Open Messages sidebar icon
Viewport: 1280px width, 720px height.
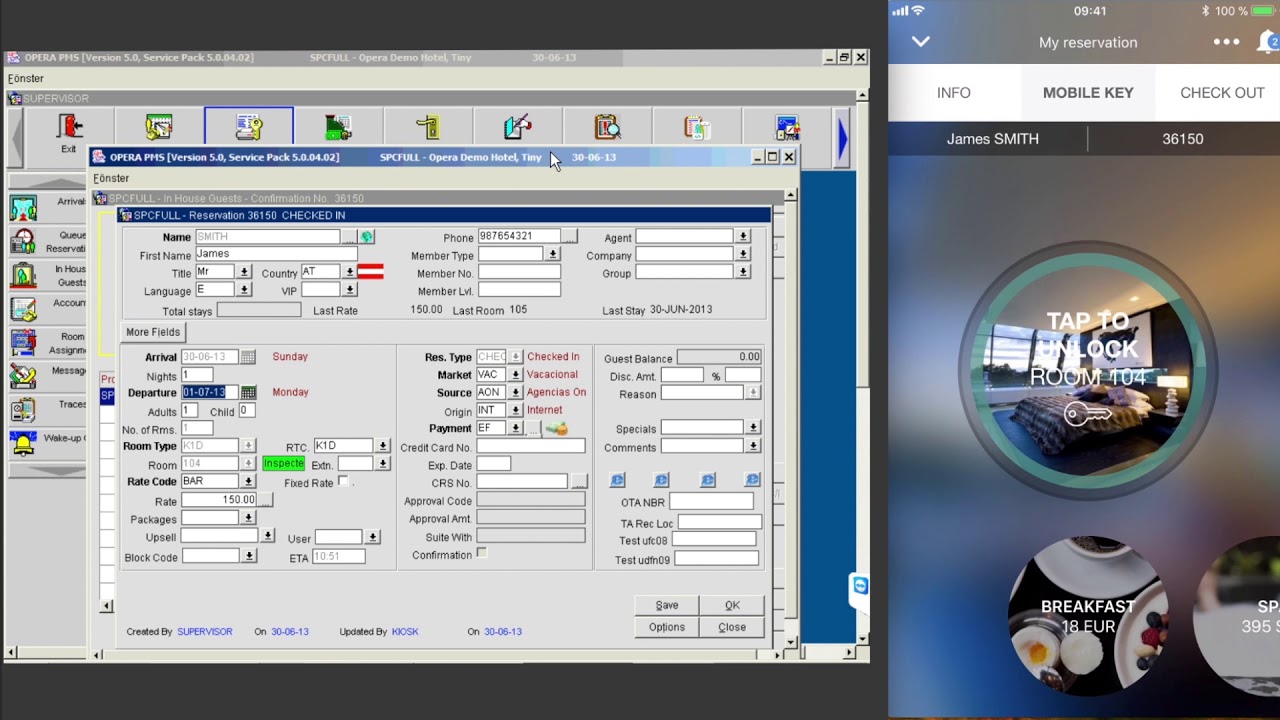pyautogui.click(x=23, y=376)
